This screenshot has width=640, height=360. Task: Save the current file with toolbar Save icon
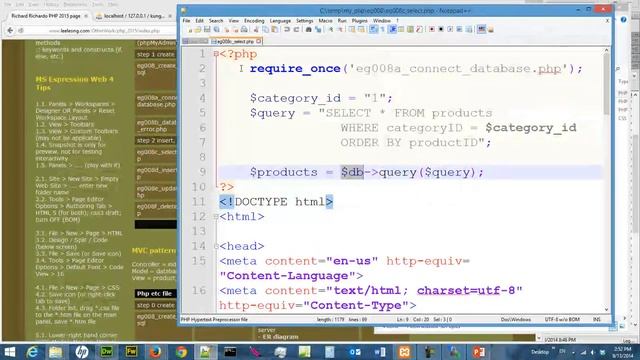pyautogui.click(x=207, y=29)
